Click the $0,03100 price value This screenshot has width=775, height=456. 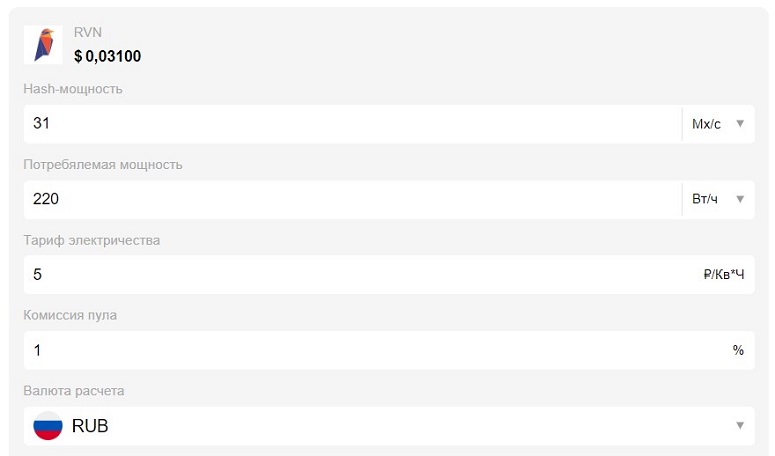click(107, 56)
